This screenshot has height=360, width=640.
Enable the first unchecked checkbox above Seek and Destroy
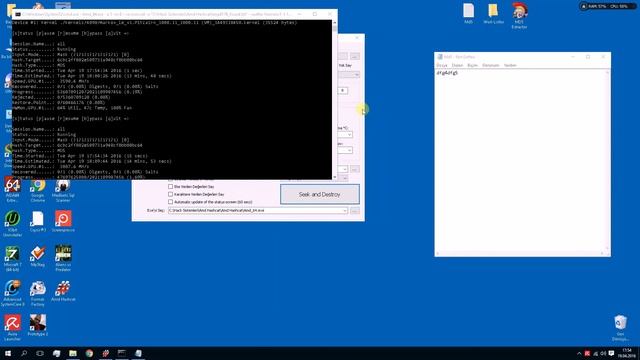171,187
